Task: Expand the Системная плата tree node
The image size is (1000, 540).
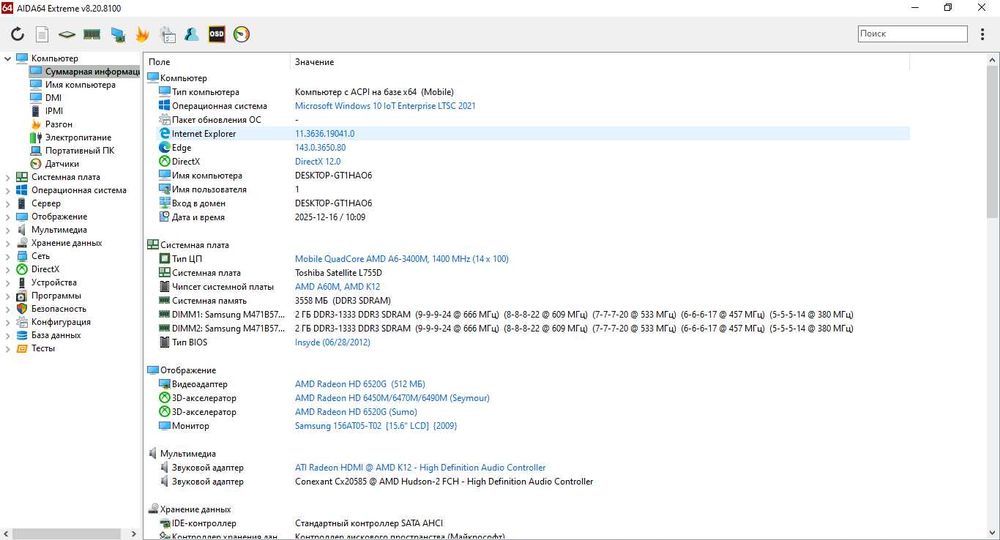Action: click(x=8, y=177)
